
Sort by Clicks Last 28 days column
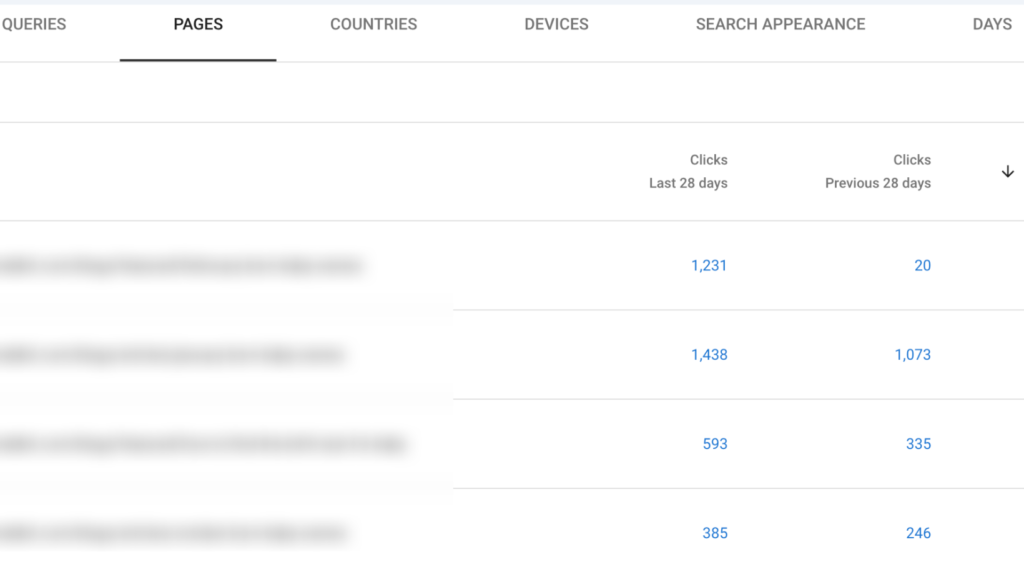point(689,171)
